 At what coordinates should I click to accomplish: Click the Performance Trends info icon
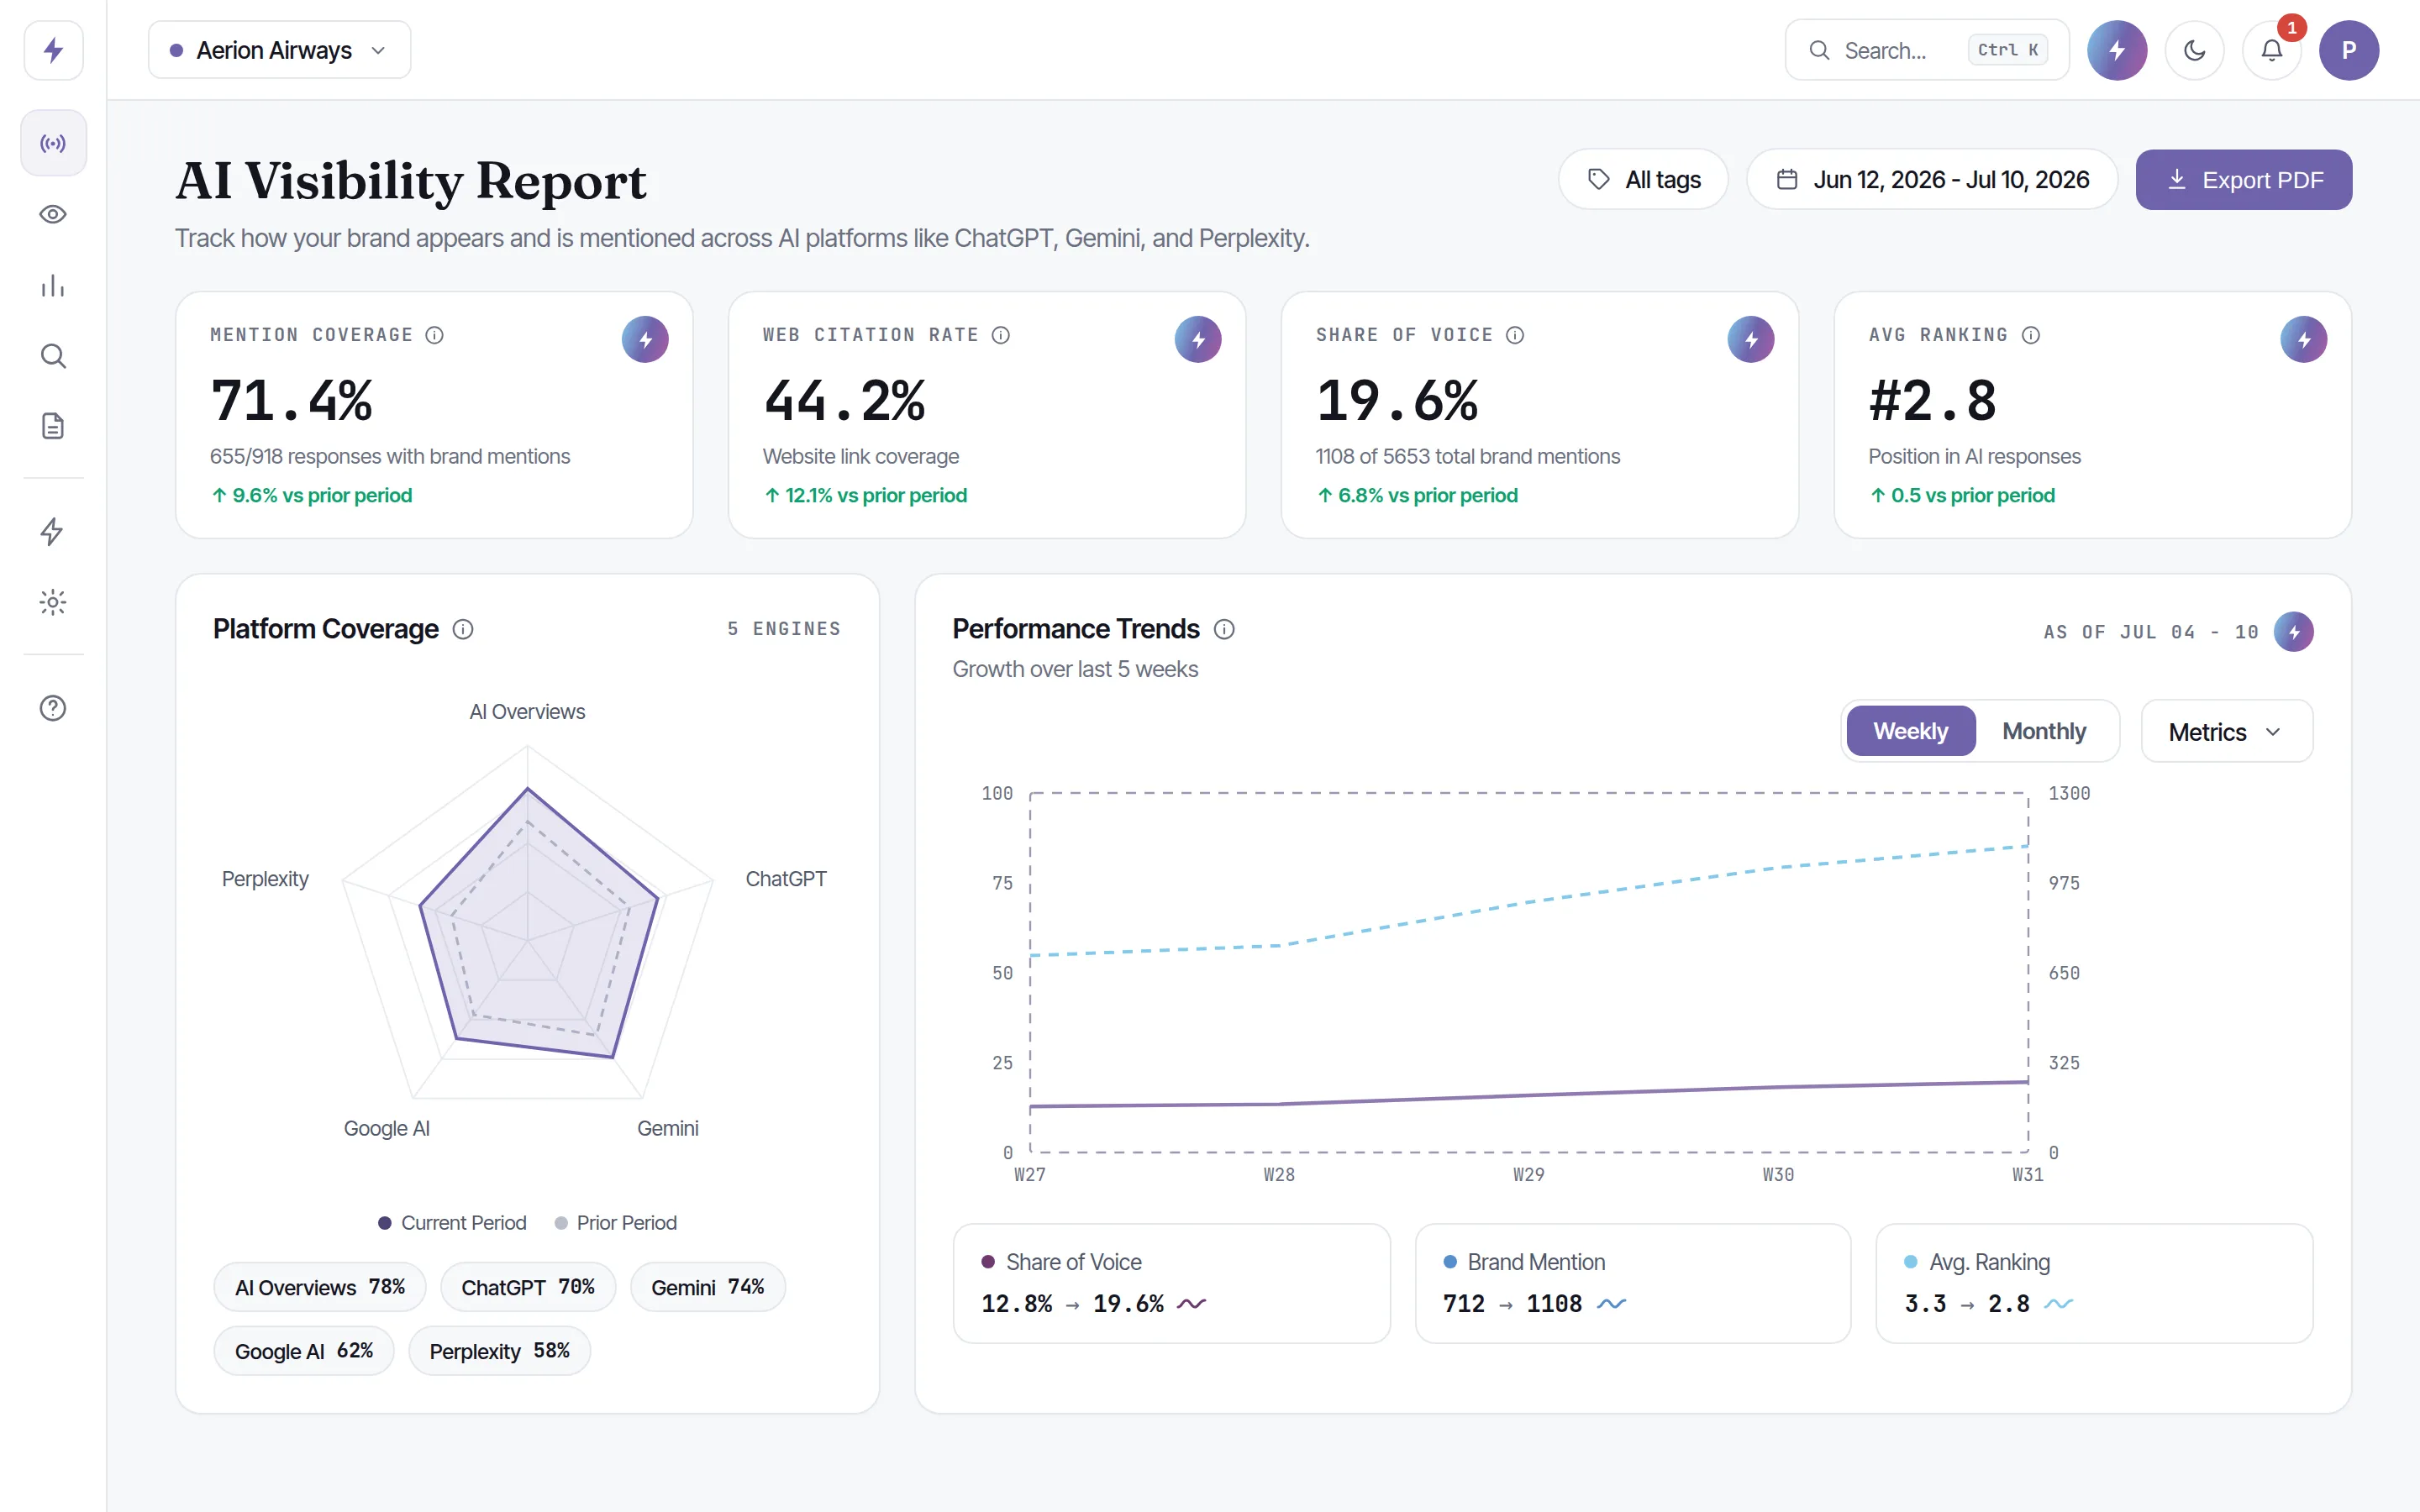click(x=1224, y=629)
